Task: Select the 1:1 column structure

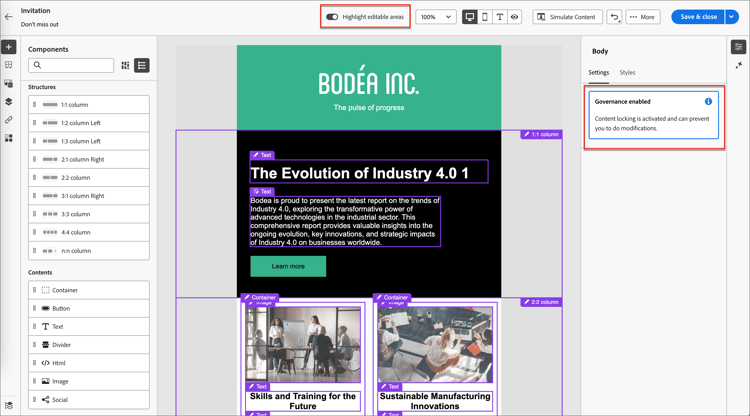Action: tap(89, 105)
